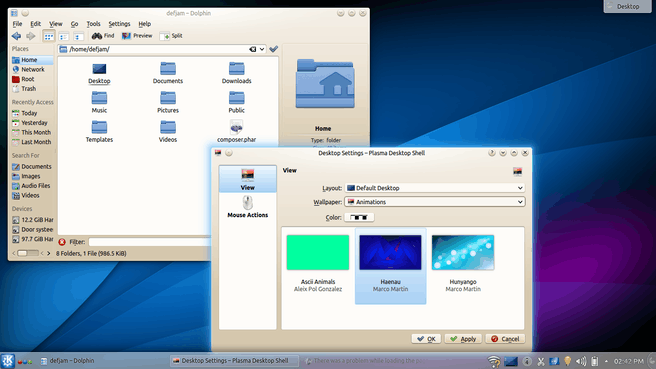656x369 pixels.
Task: Click Desktop Settings taskbar entry
Action: [x=235, y=361]
